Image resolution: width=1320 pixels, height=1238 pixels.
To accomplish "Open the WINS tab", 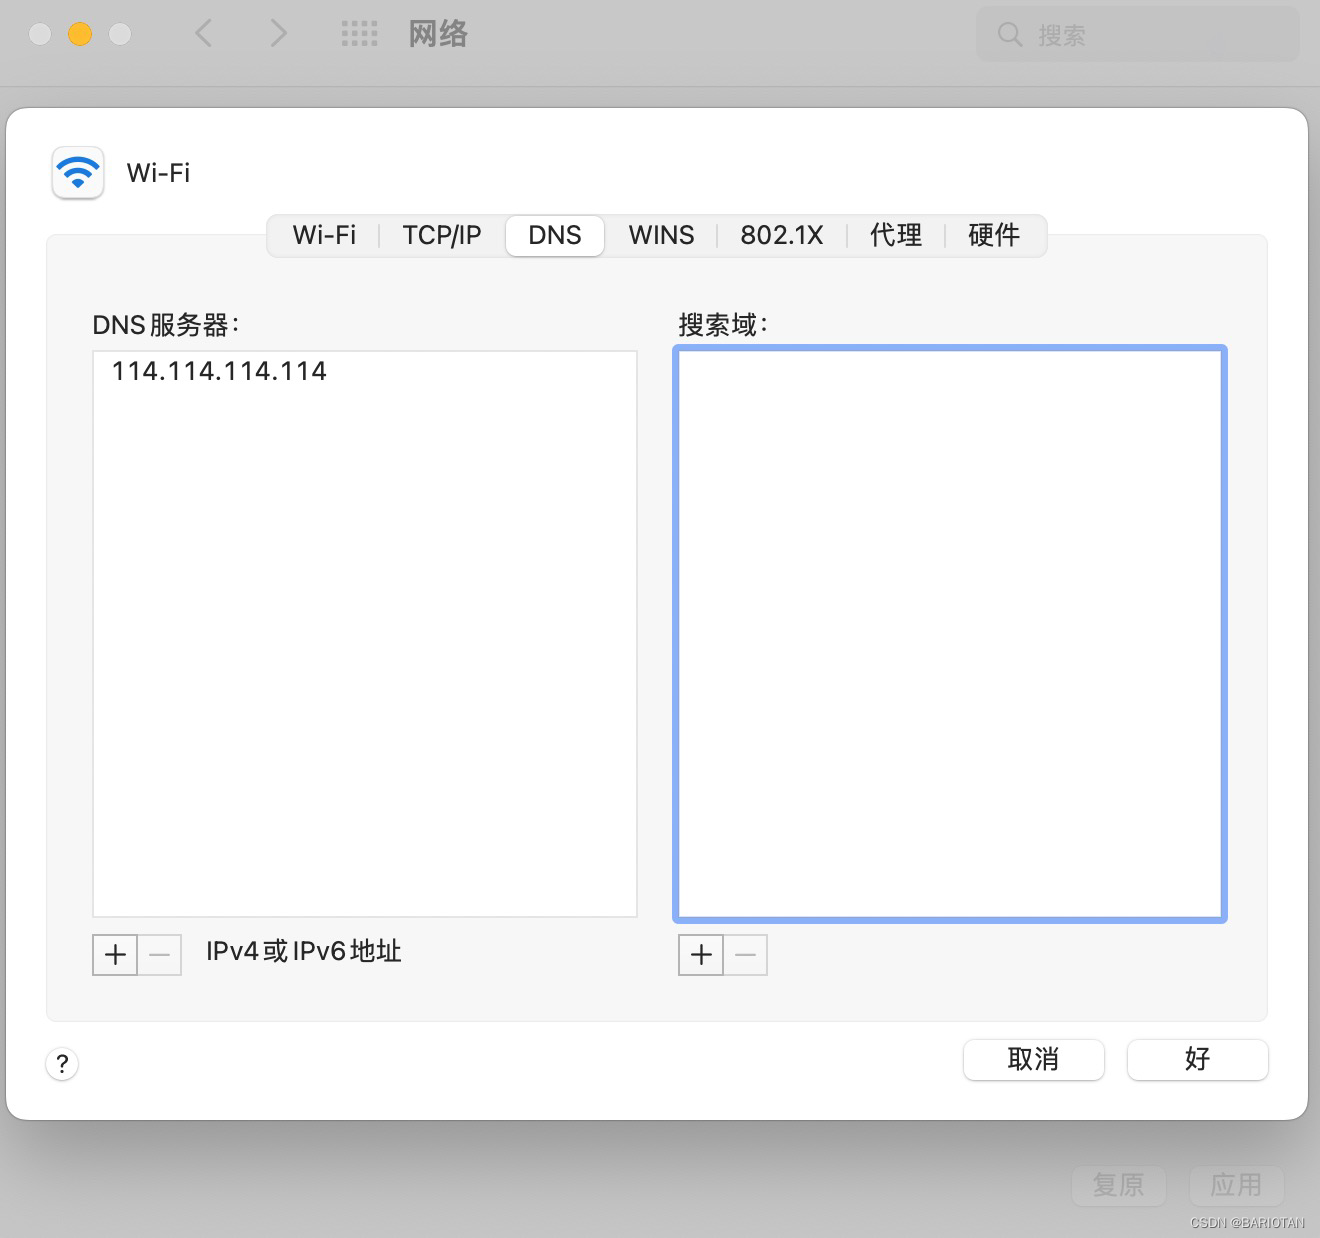I will coord(661,235).
